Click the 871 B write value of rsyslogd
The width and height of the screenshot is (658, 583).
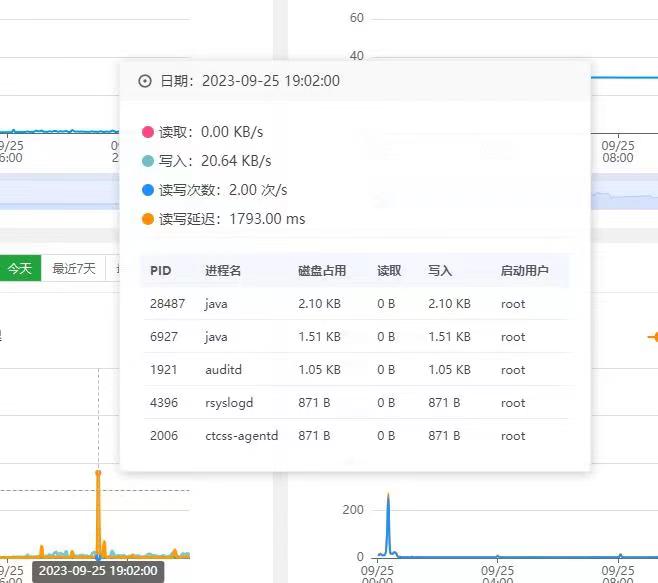pos(444,403)
